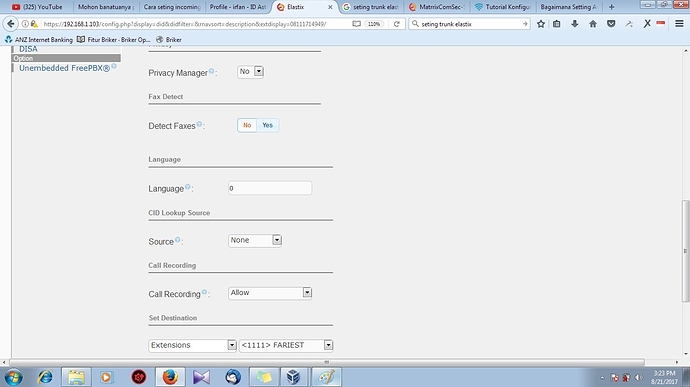Switch to Mohon banatuanya tab
This screenshot has height=387, width=690.
(x=106, y=7)
